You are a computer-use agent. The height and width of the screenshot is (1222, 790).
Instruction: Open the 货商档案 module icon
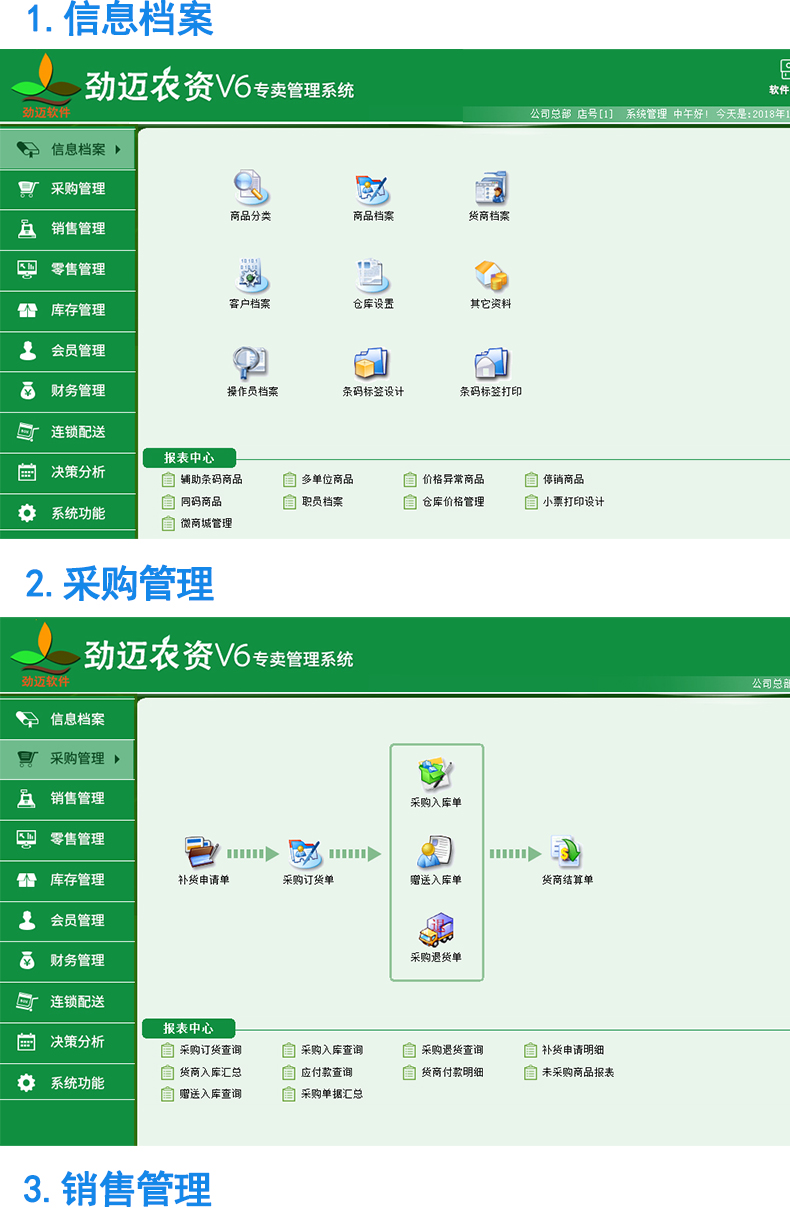[x=490, y=195]
